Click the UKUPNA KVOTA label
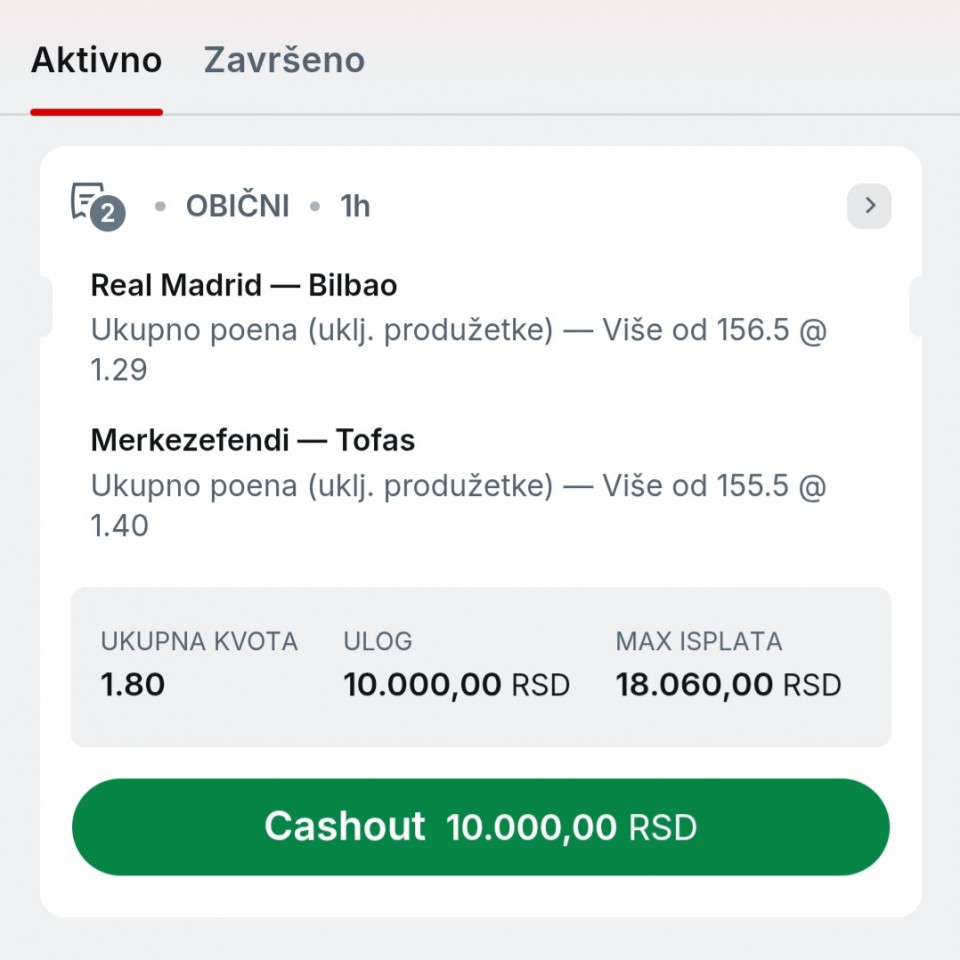The height and width of the screenshot is (960, 960). coord(199,642)
